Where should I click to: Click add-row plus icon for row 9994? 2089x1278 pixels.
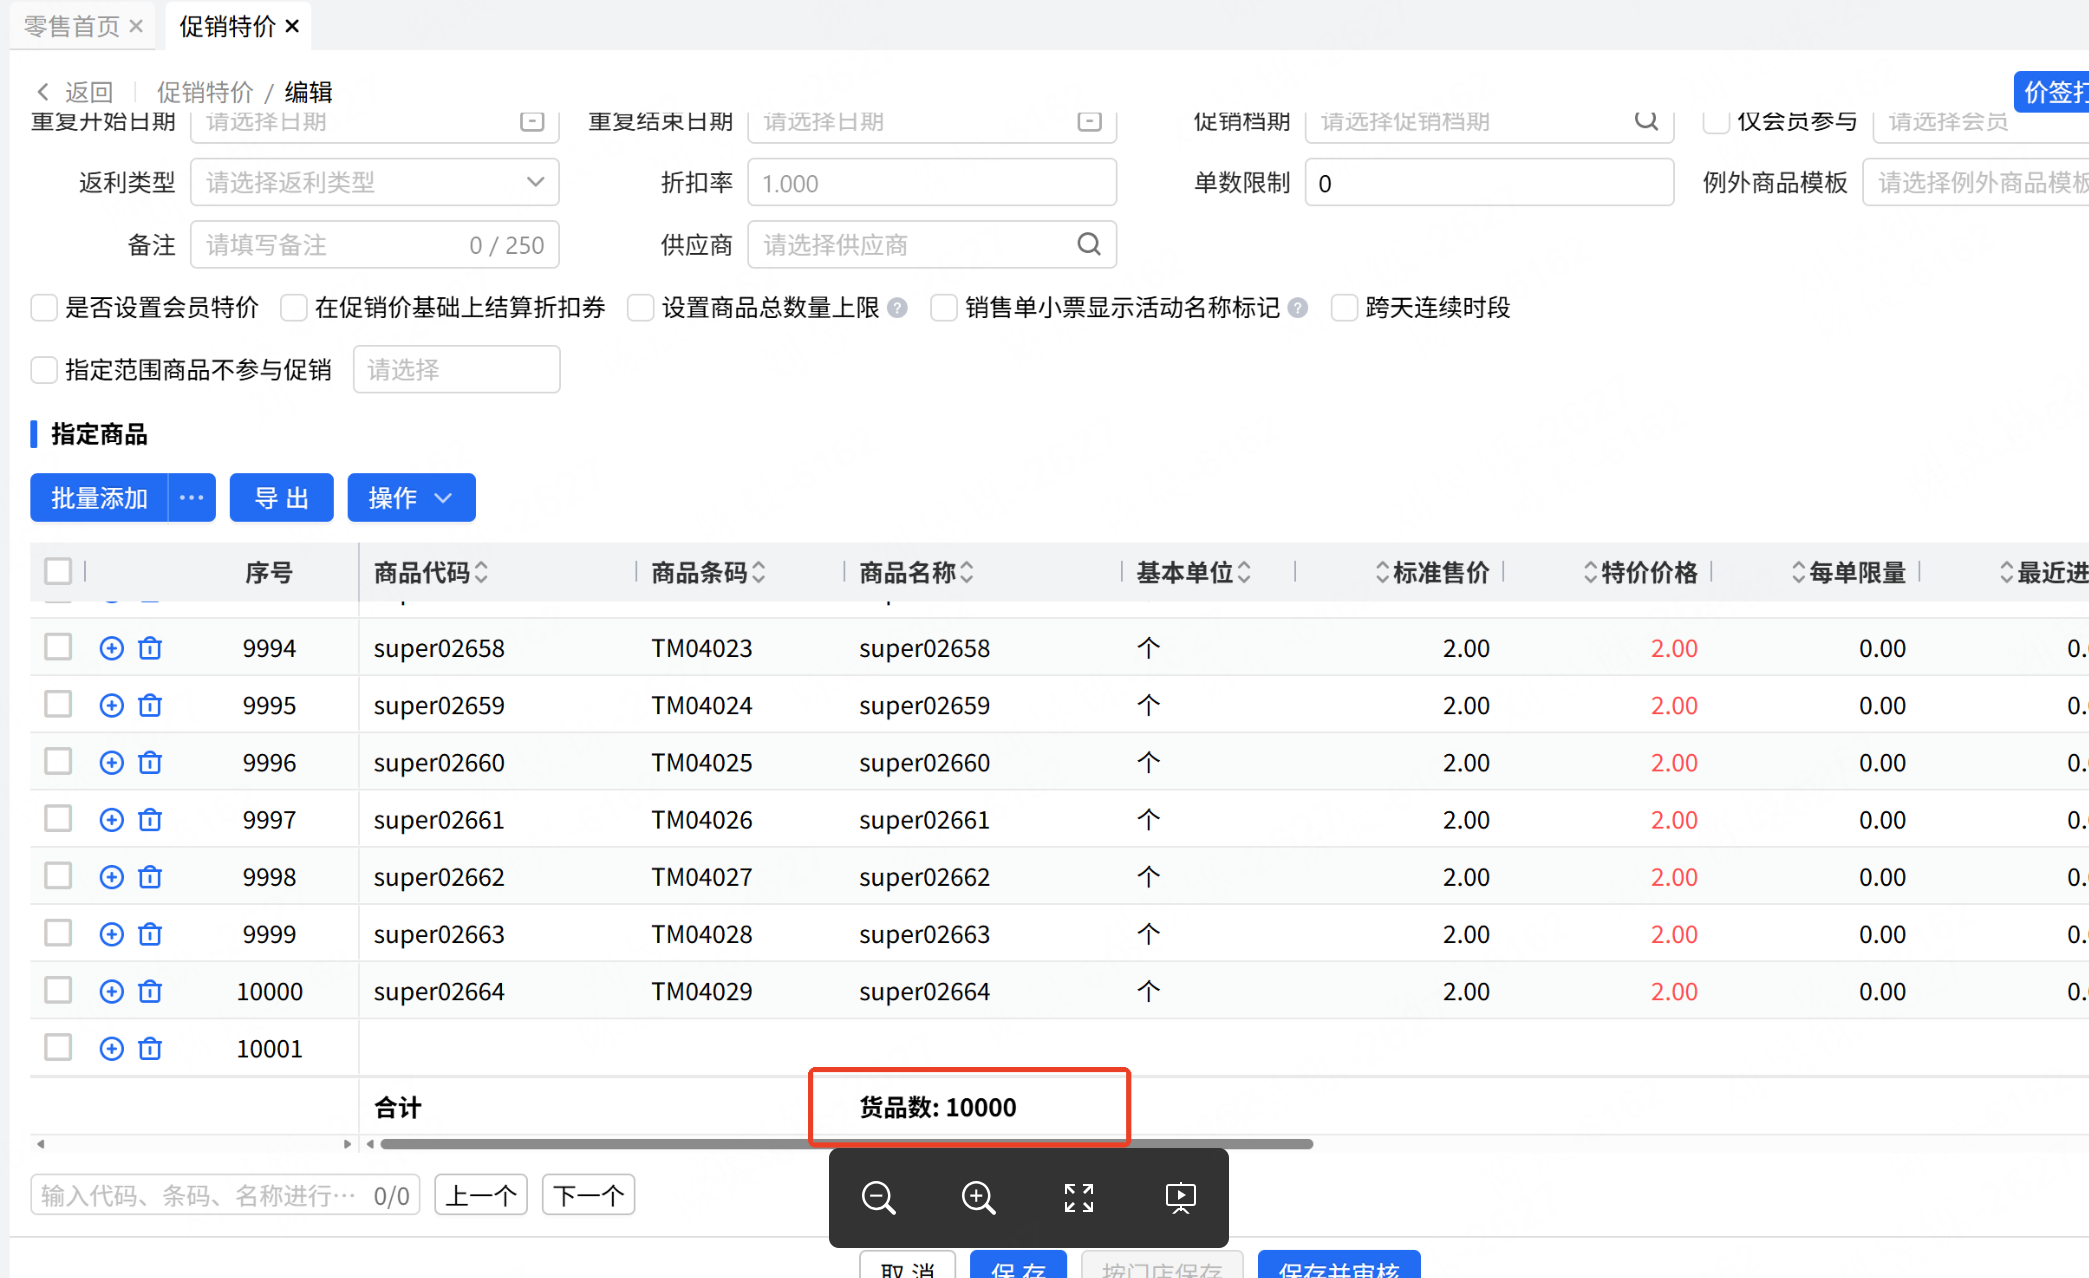[x=112, y=648]
